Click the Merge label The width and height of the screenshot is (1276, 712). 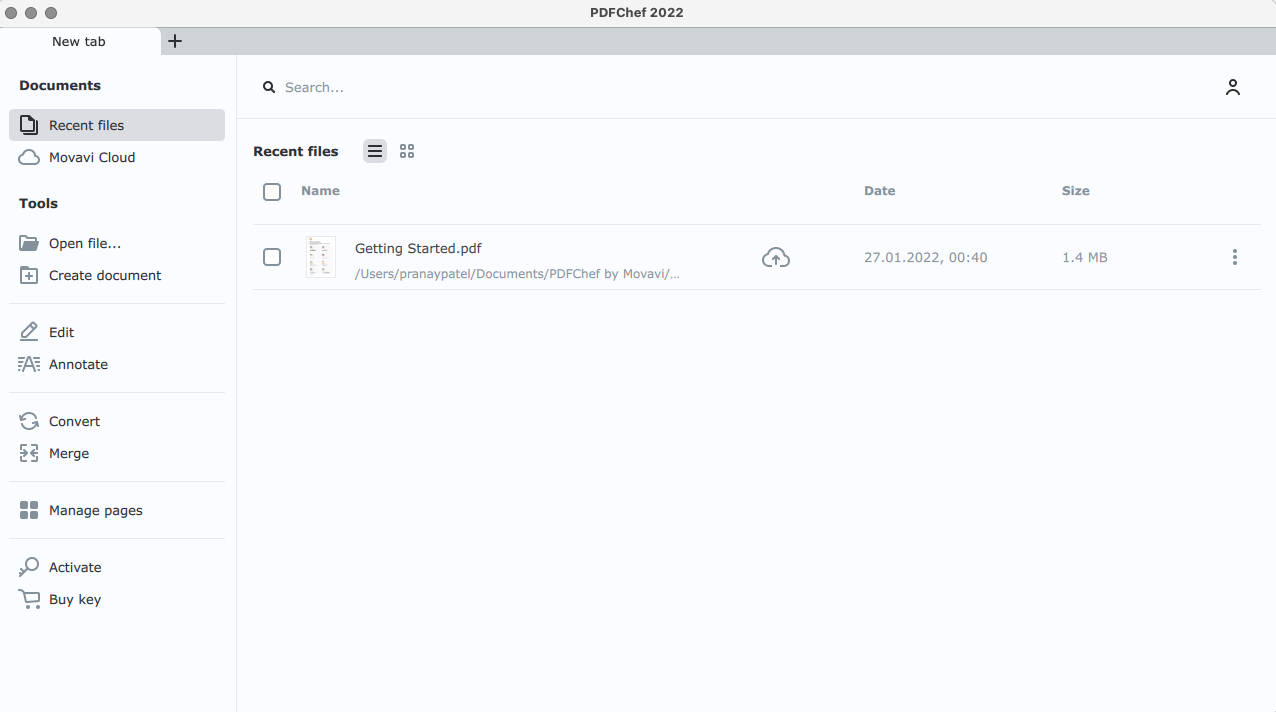click(x=69, y=453)
